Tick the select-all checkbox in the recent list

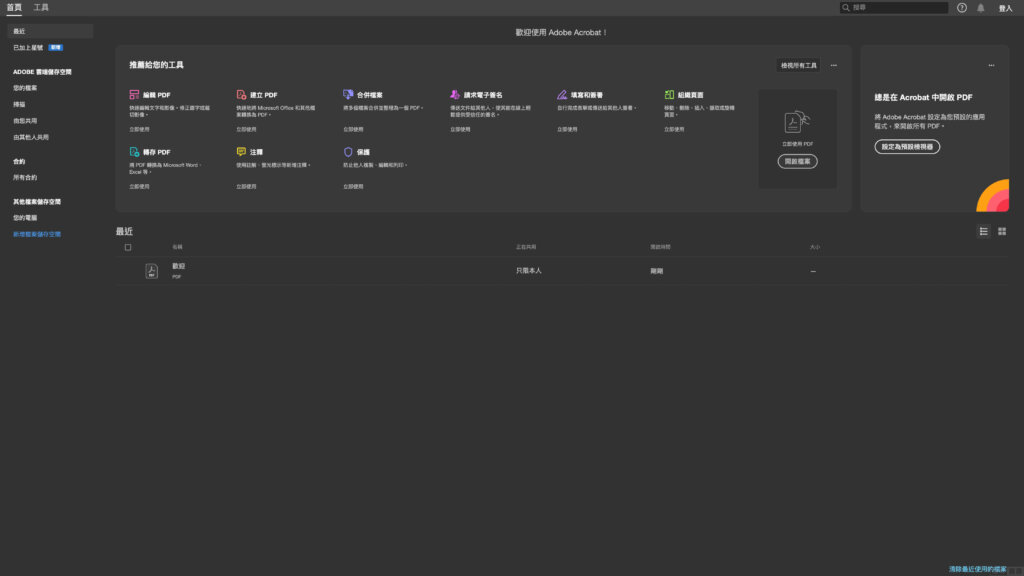click(x=128, y=248)
